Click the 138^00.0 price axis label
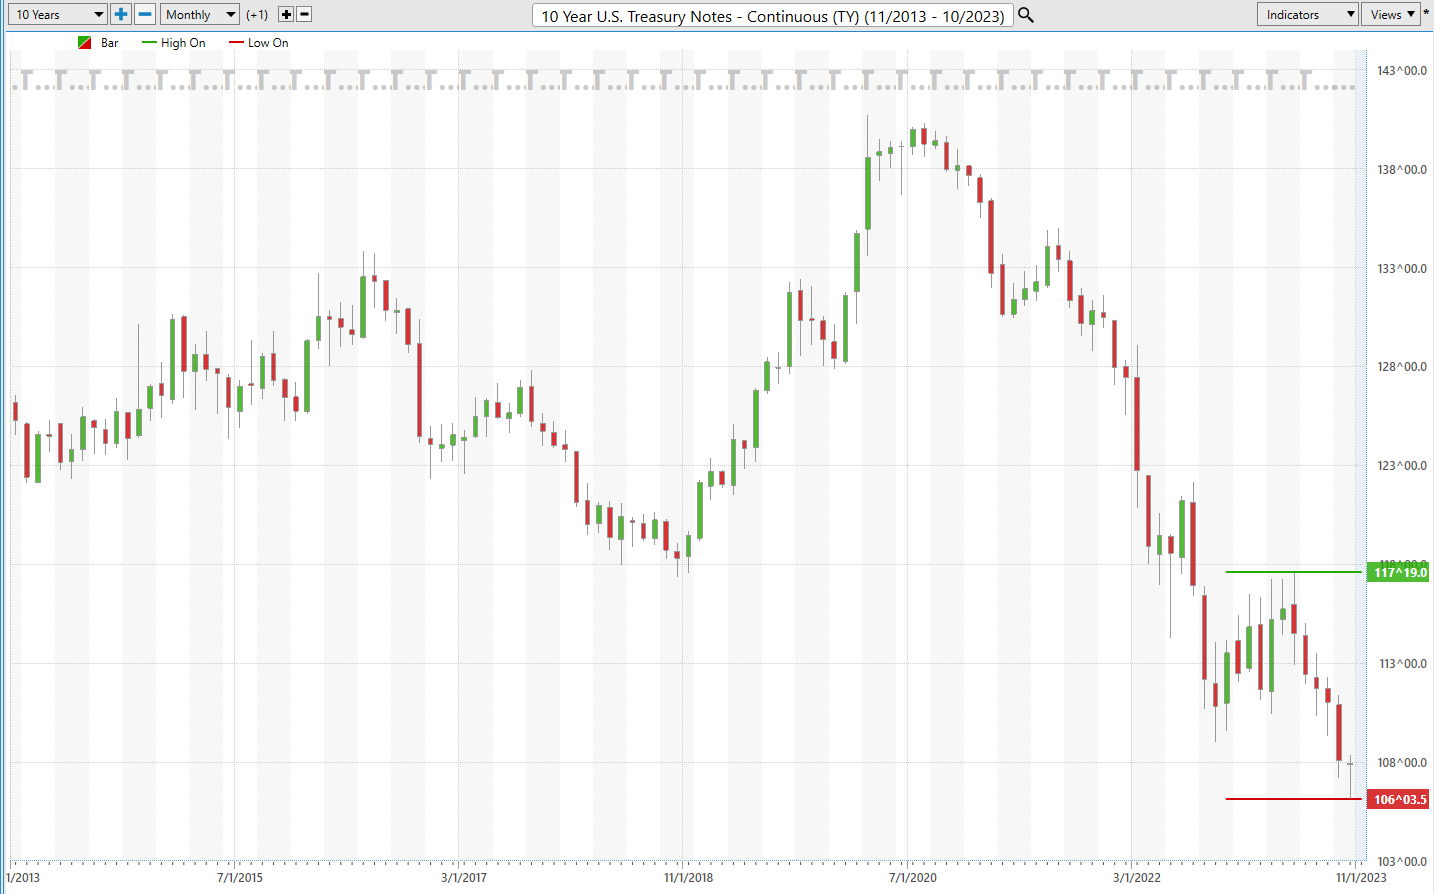The width and height of the screenshot is (1434, 894). click(x=1401, y=169)
